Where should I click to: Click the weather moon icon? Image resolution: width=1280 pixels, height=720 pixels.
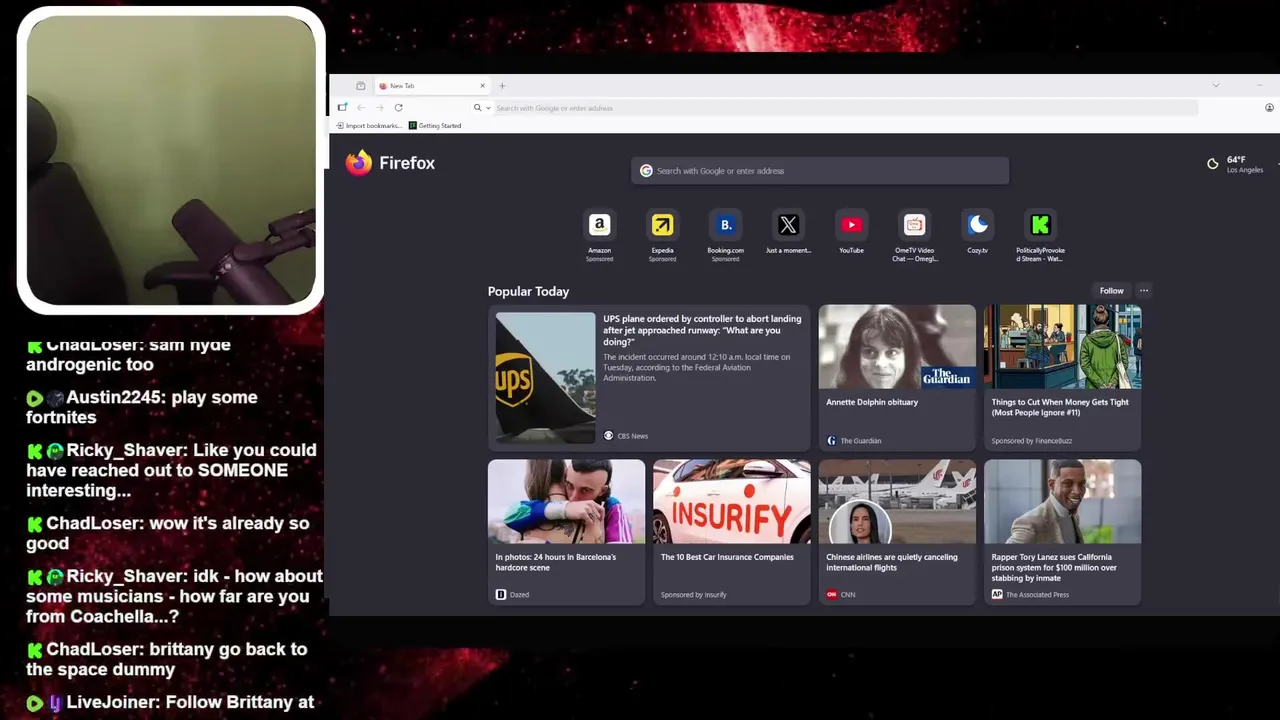pyautogui.click(x=1213, y=164)
